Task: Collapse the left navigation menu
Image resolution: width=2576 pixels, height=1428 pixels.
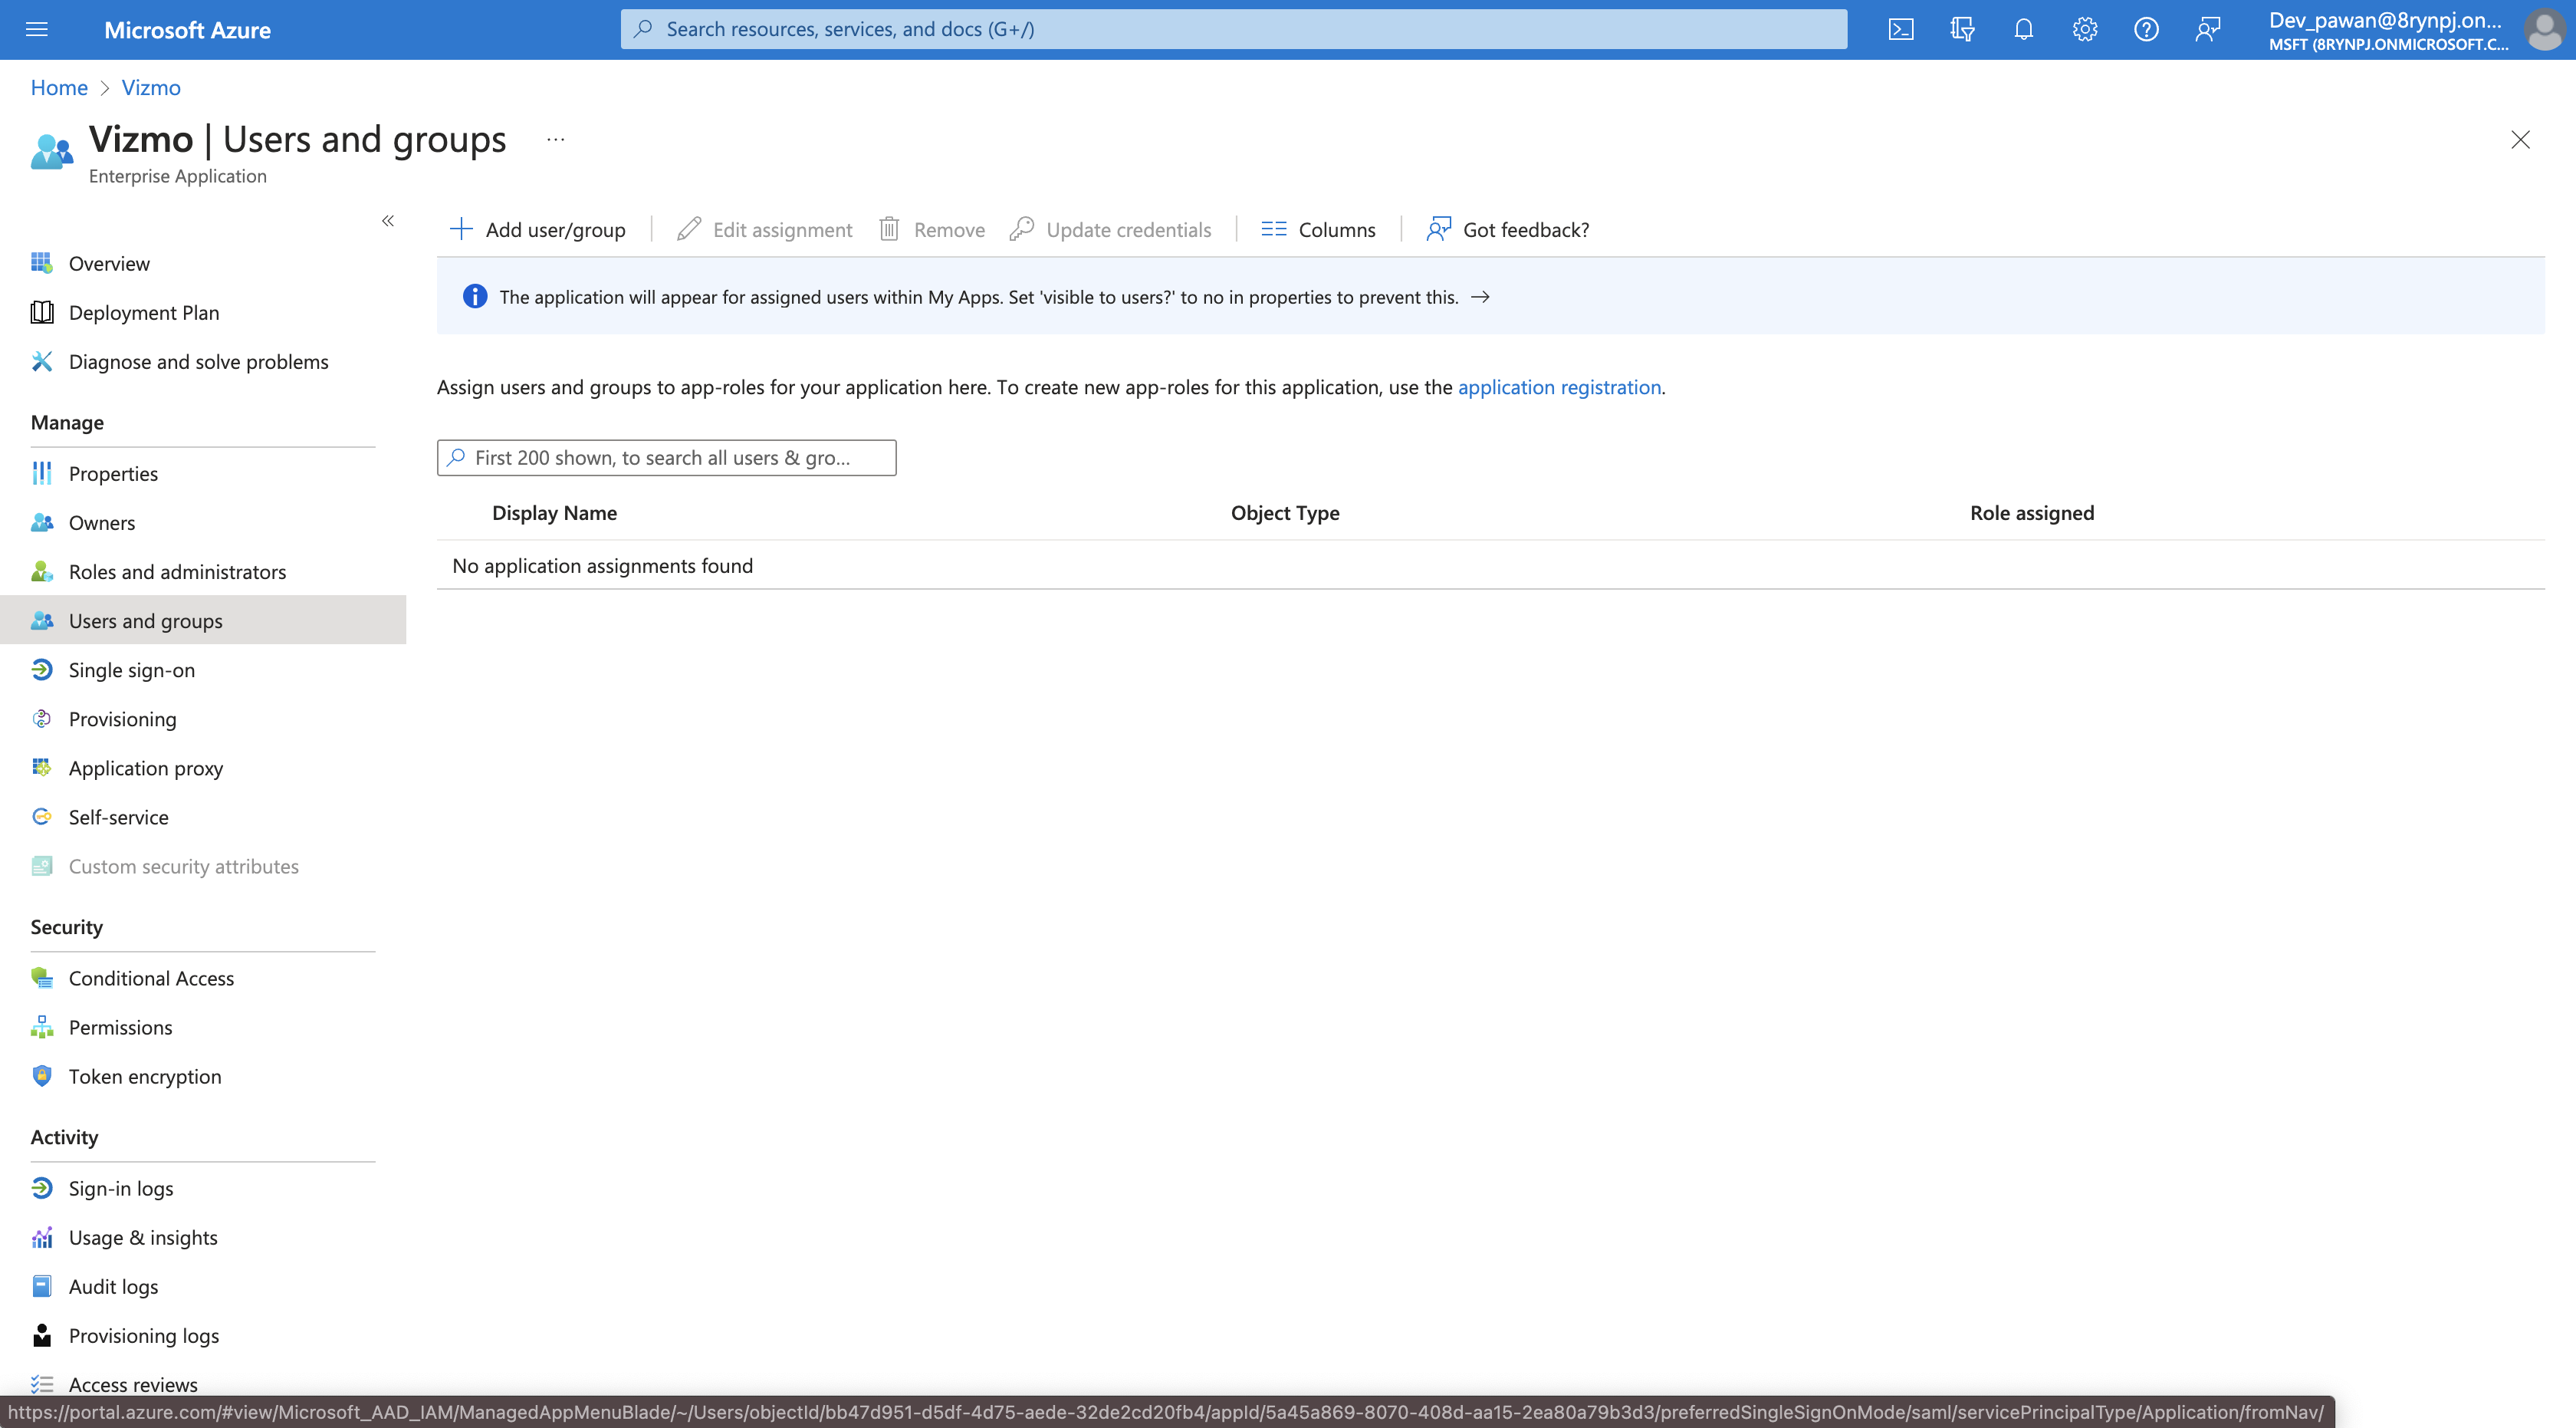Action: [x=388, y=221]
